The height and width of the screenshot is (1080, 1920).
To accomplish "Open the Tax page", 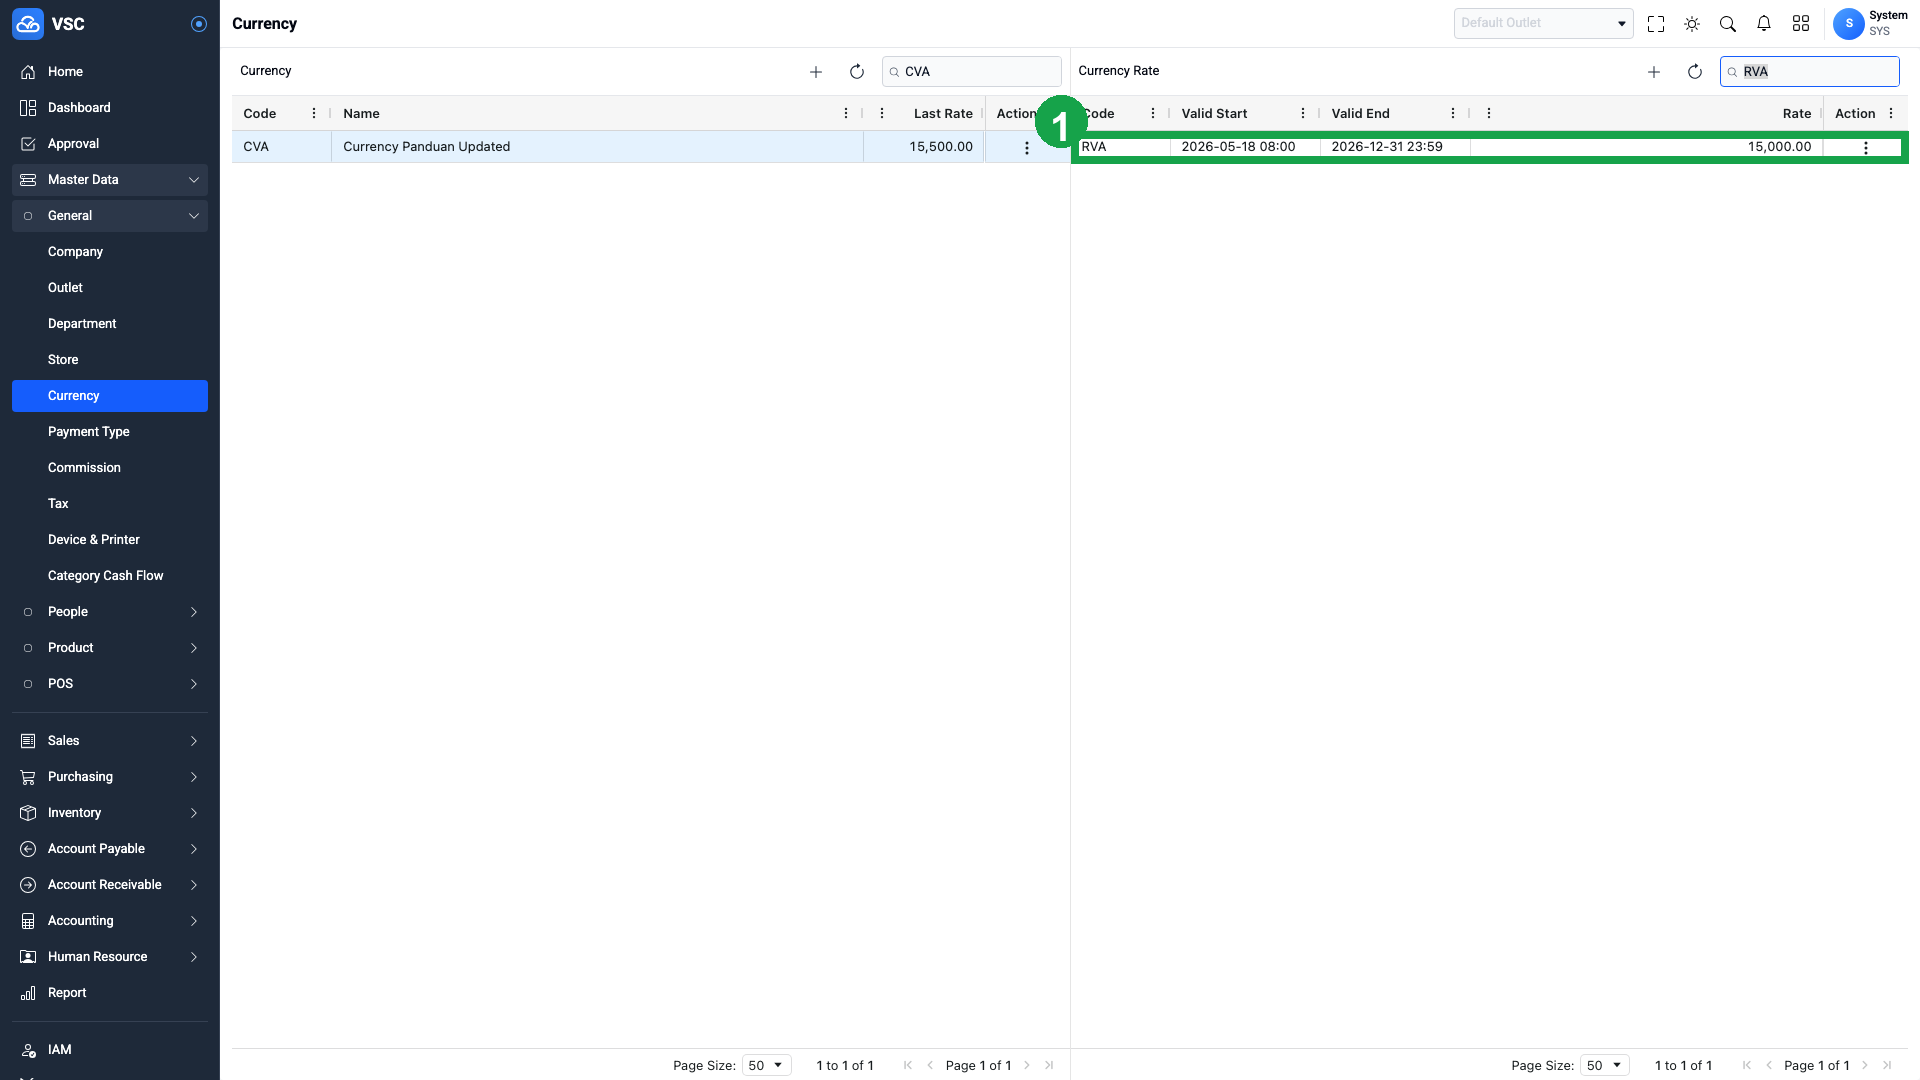I will tap(110, 504).
